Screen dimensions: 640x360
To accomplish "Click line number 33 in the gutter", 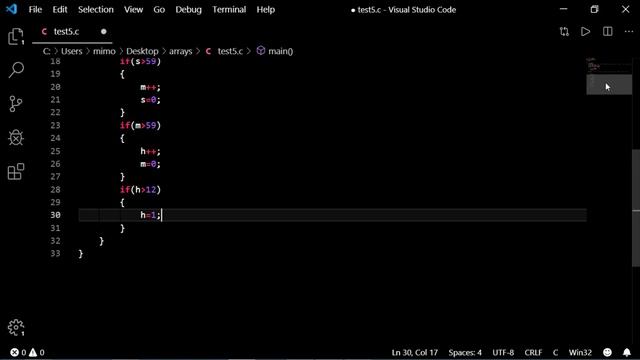I will (x=56, y=253).
